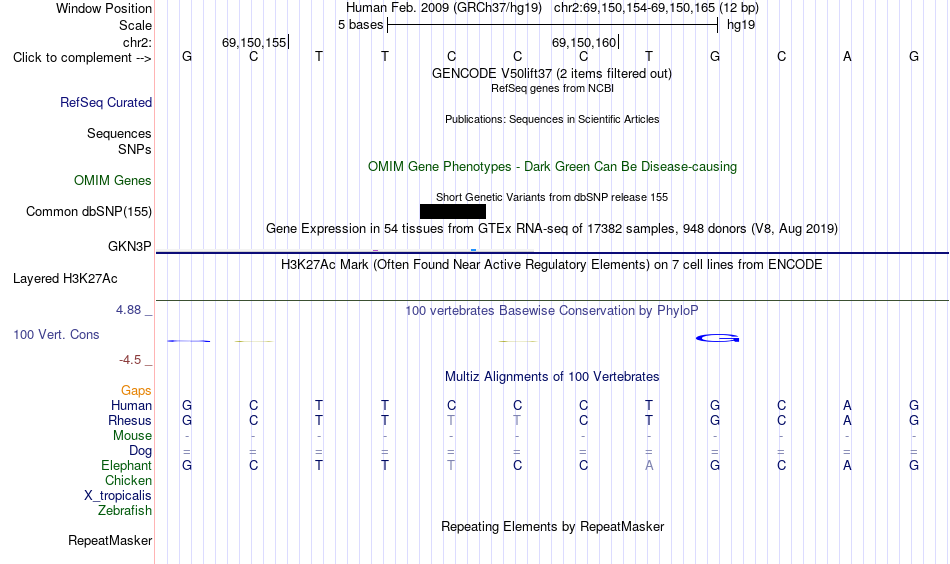
Task: Click the H3K27Ac Mark ENCODE track title
Action: click(x=552, y=265)
